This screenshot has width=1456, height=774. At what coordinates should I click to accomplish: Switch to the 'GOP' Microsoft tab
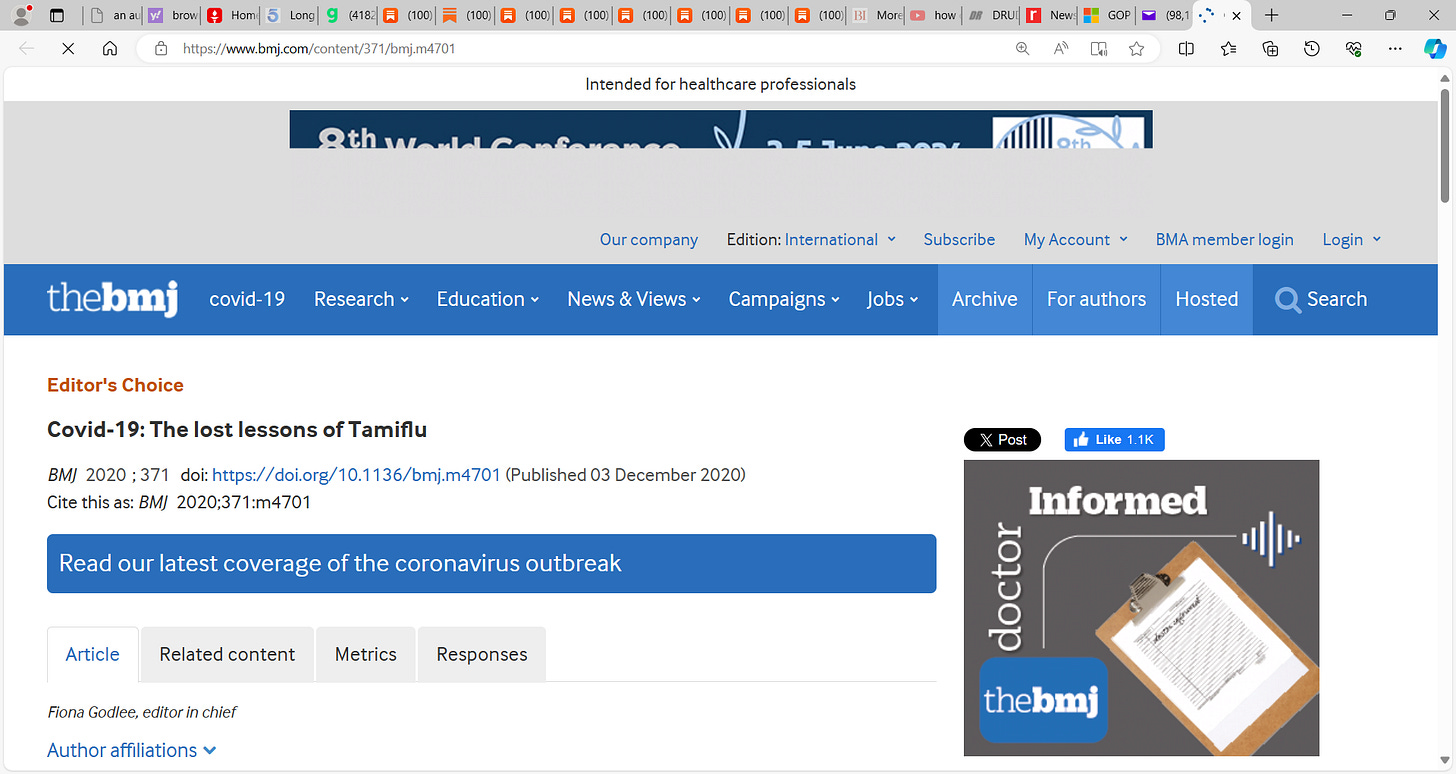1108,15
